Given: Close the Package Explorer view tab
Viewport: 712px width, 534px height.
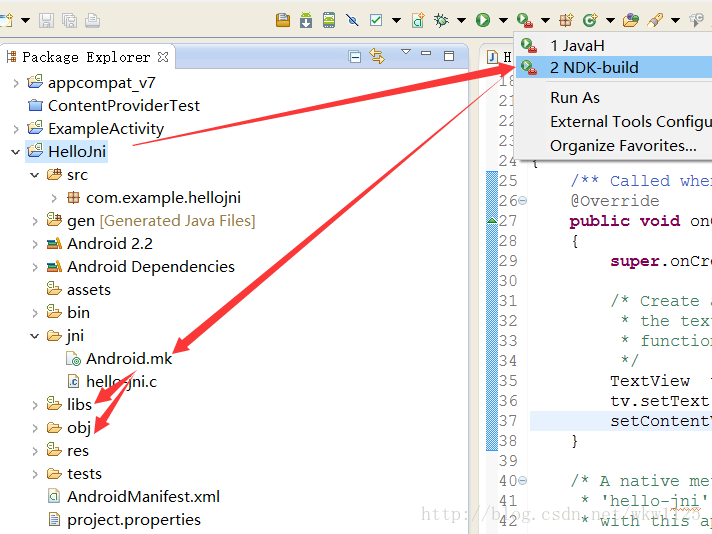Looking at the screenshot, I should (163, 57).
